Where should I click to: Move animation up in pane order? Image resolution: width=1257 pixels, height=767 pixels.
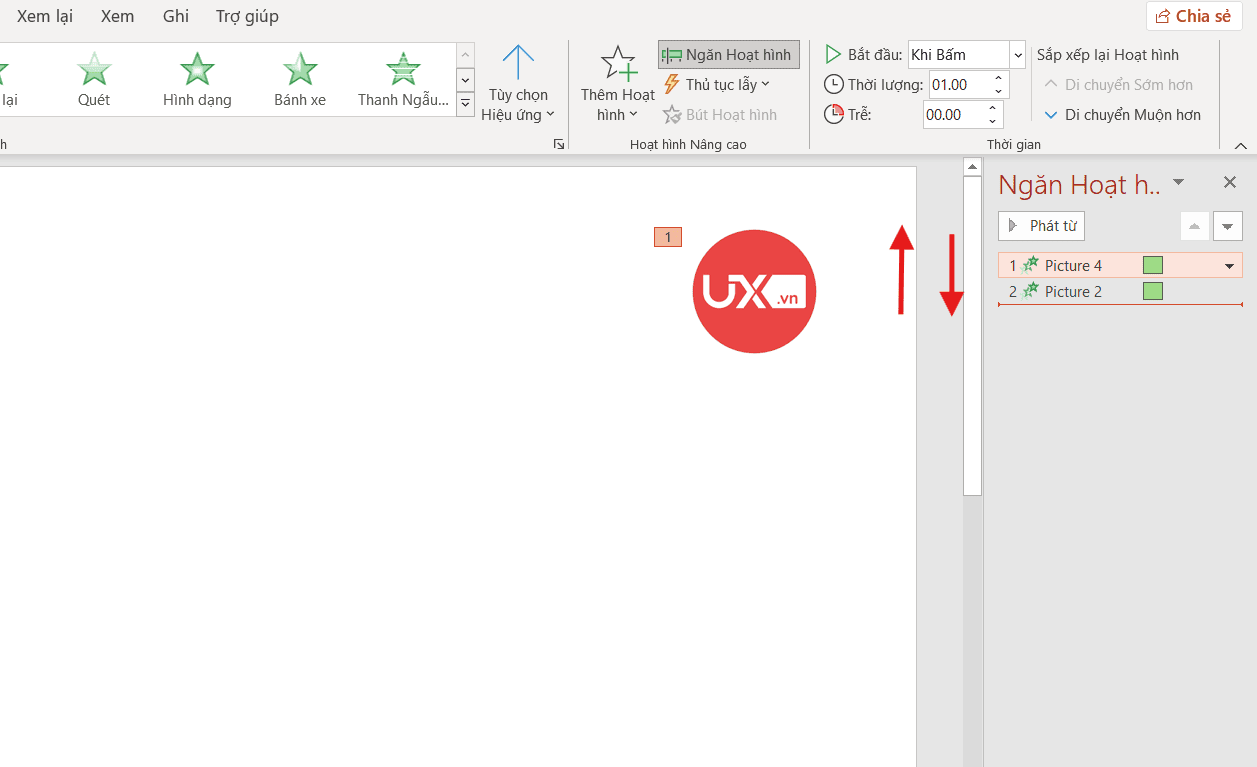coord(1194,226)
